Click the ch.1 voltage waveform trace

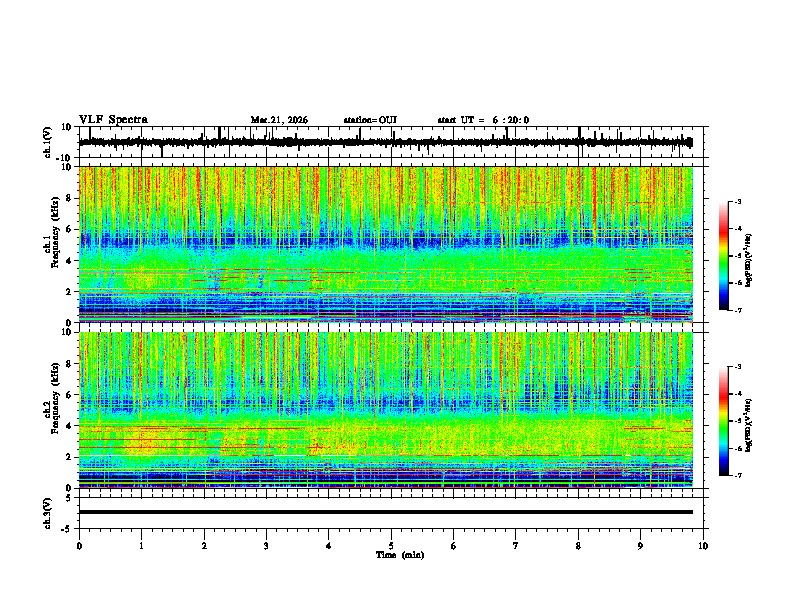click(x=386, y=142)
